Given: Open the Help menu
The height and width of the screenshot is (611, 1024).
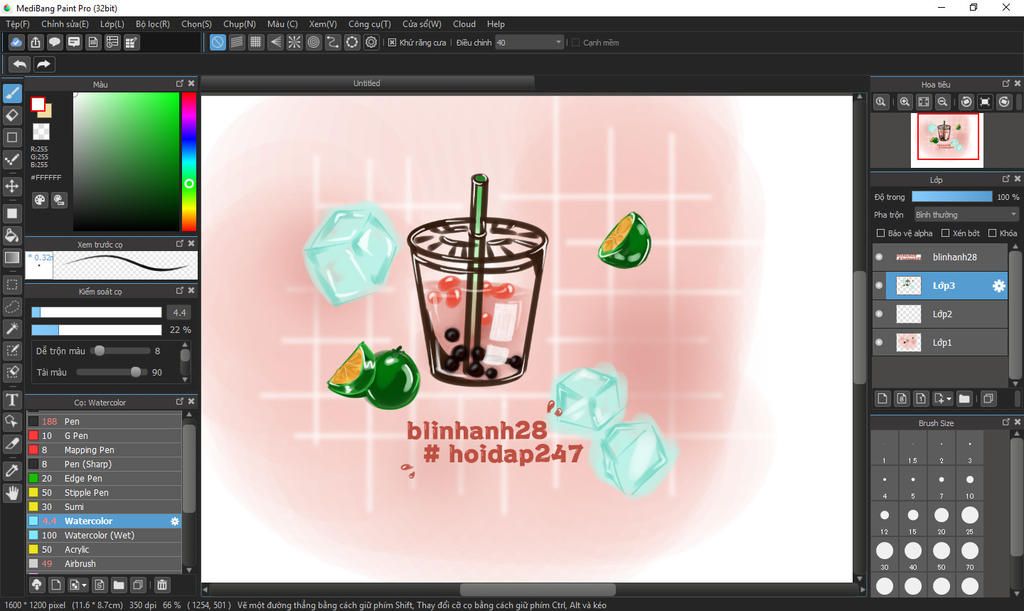Looking at the screenshot, I should [x=496, y=24].
